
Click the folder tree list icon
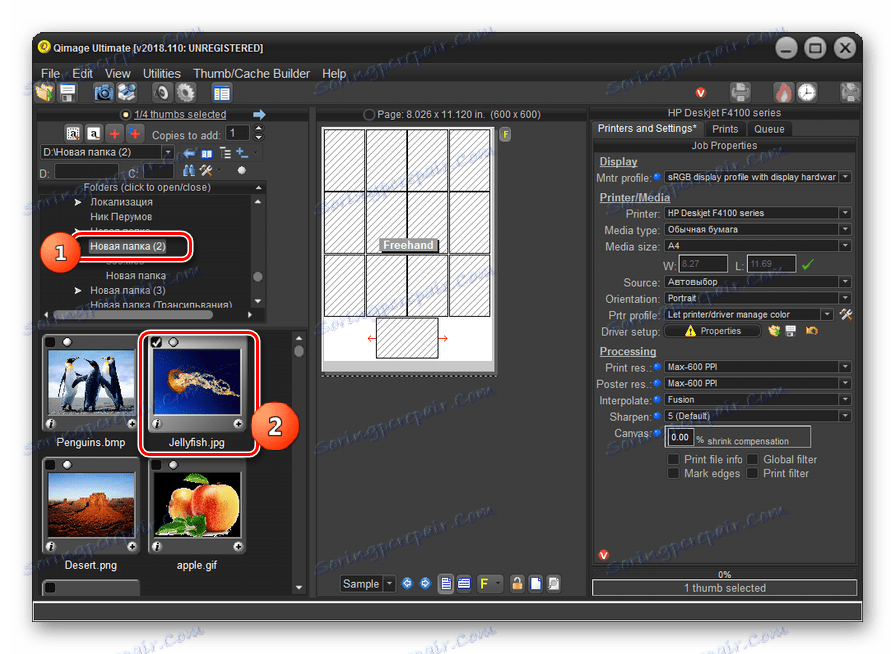click(225, 153)
